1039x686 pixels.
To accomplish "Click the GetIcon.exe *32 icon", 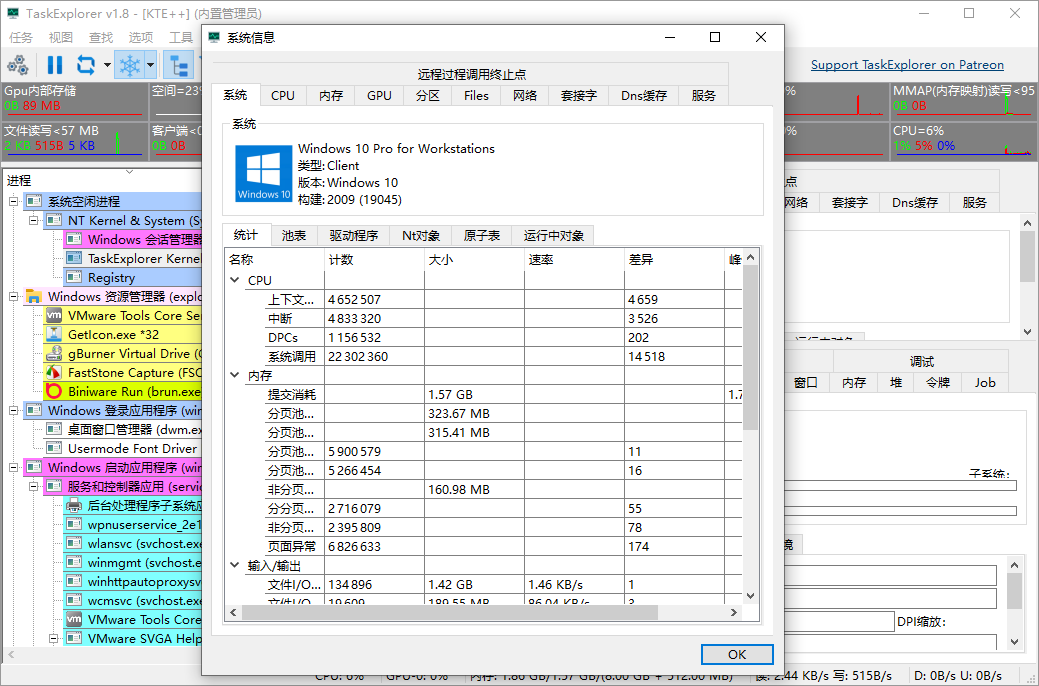I will click(x=54, y=335).
